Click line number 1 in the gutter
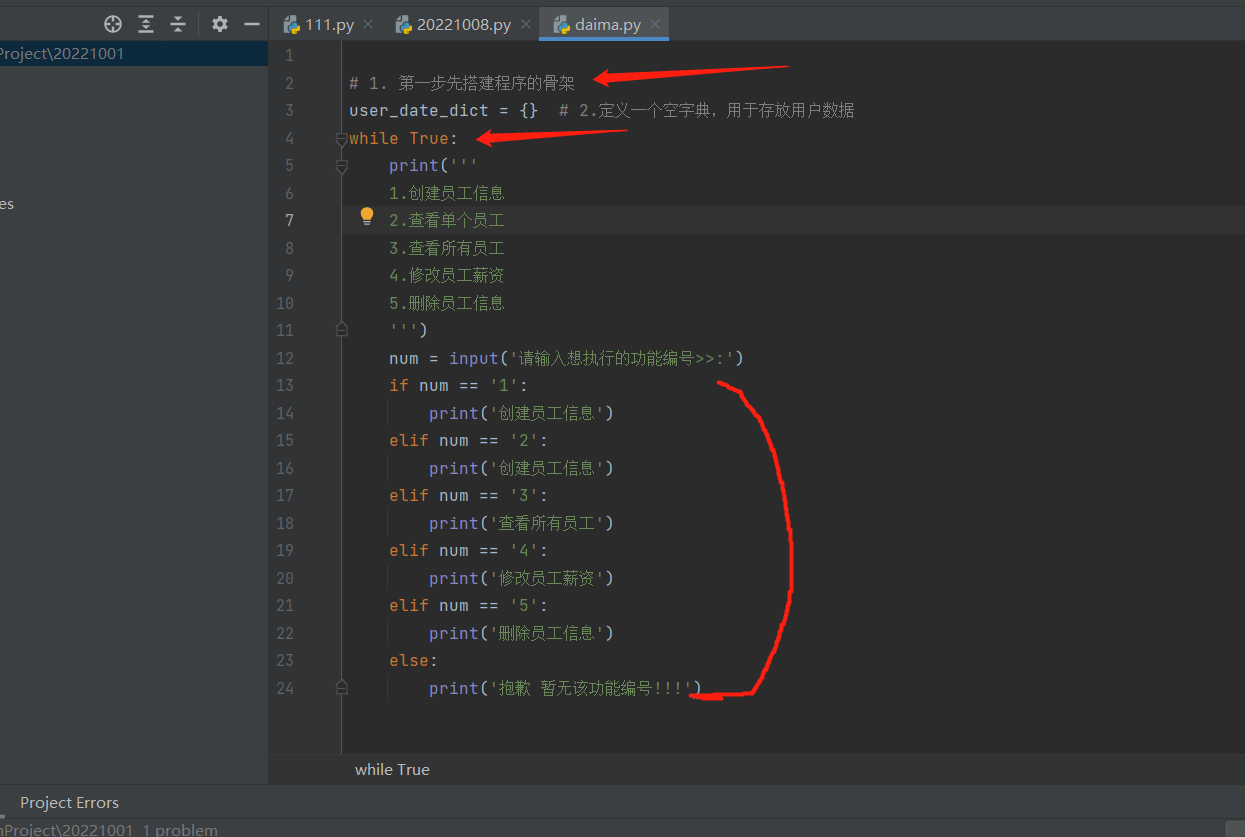Viewport: 1245px width, 837px height. 289,55
